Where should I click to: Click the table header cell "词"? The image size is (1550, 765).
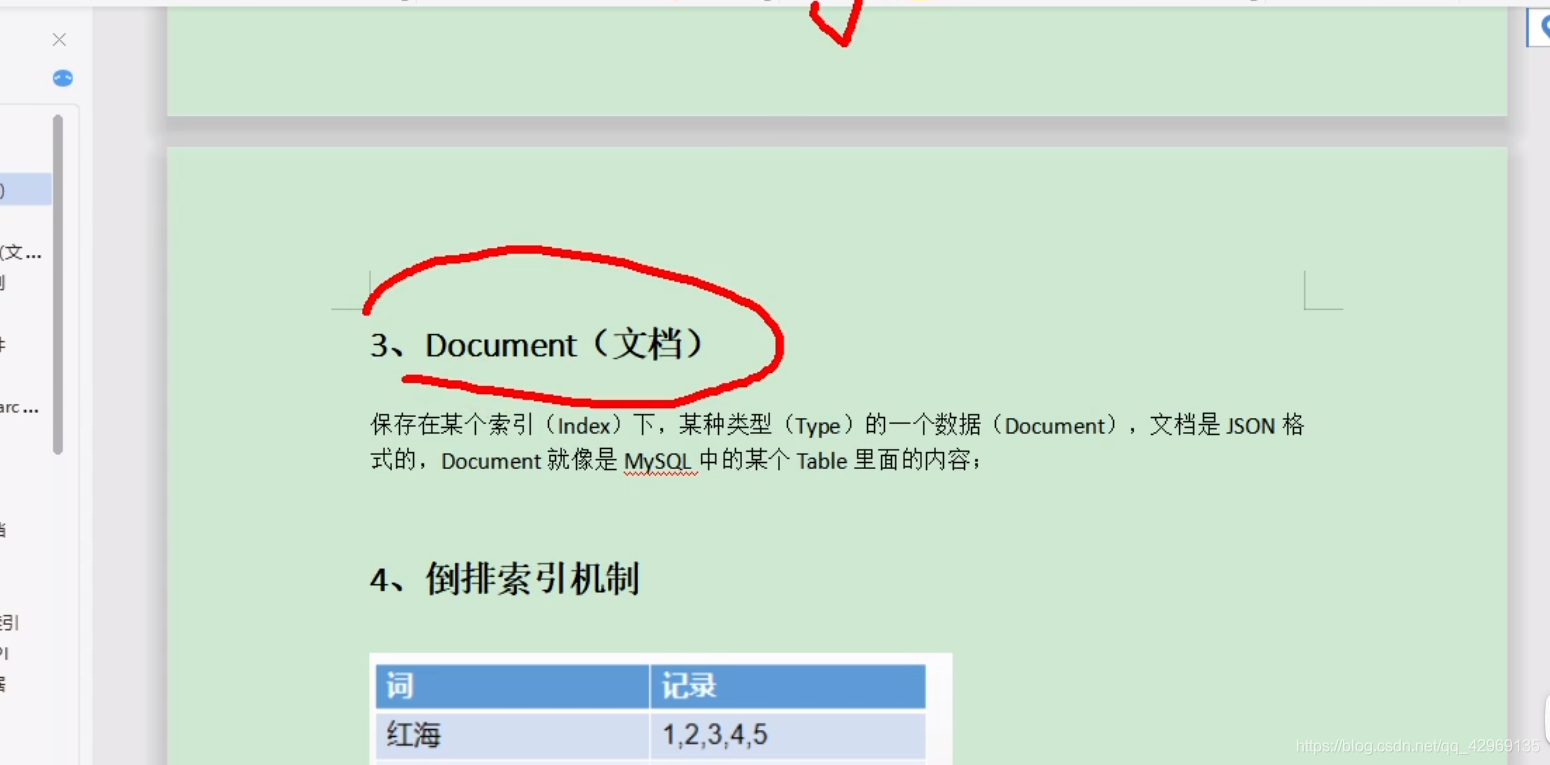tap(512, 686)
